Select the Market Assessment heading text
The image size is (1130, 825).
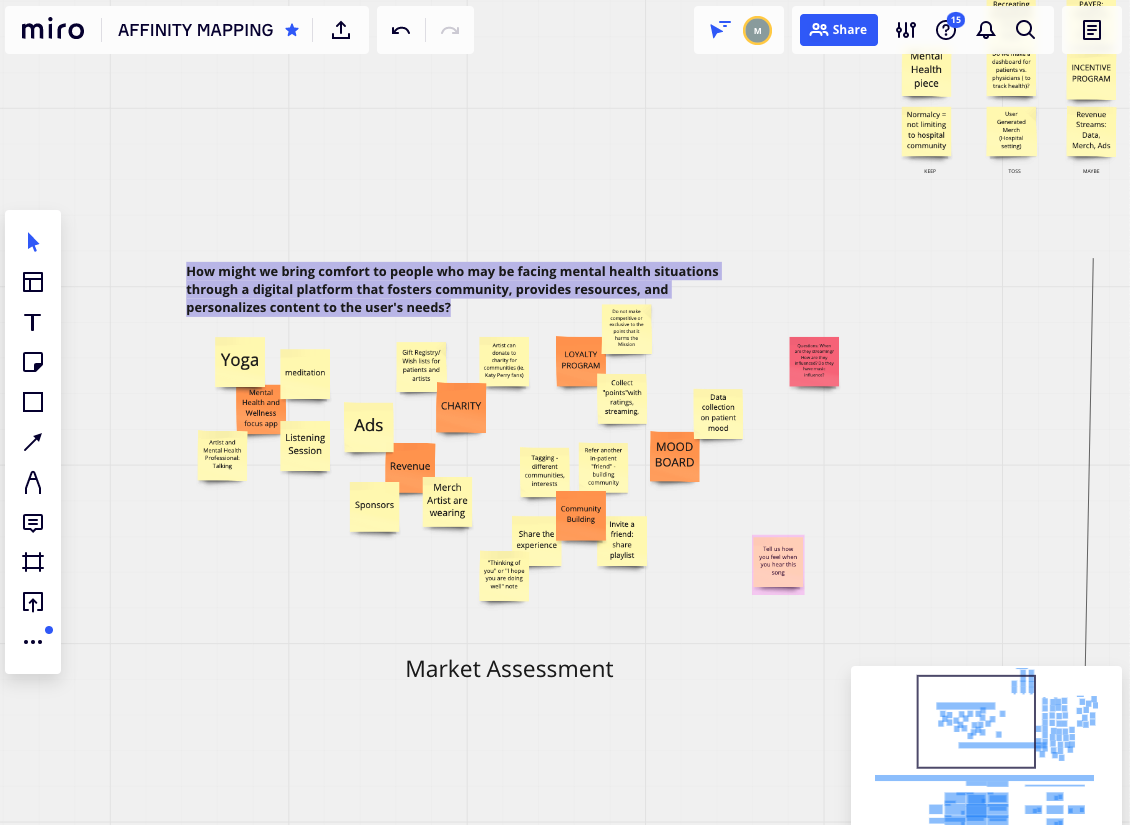(x=510, y=669)
